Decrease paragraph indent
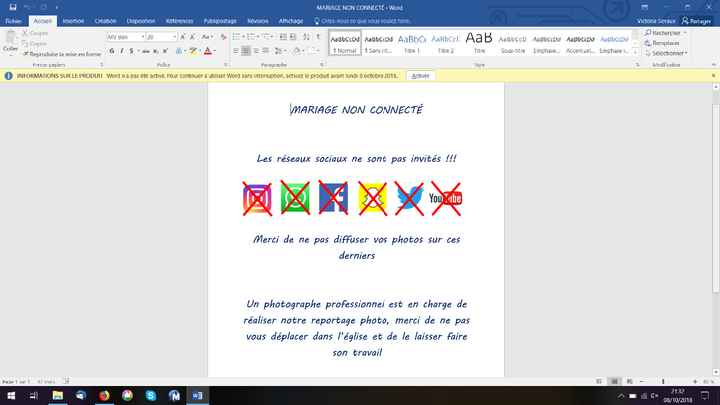 (283, 37)
